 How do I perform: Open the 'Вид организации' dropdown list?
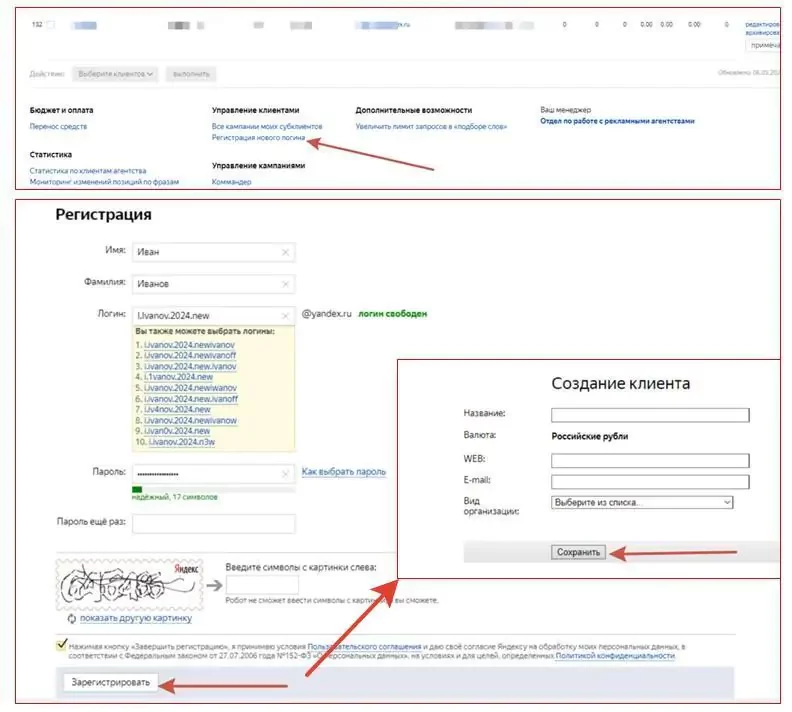(641, 502)
